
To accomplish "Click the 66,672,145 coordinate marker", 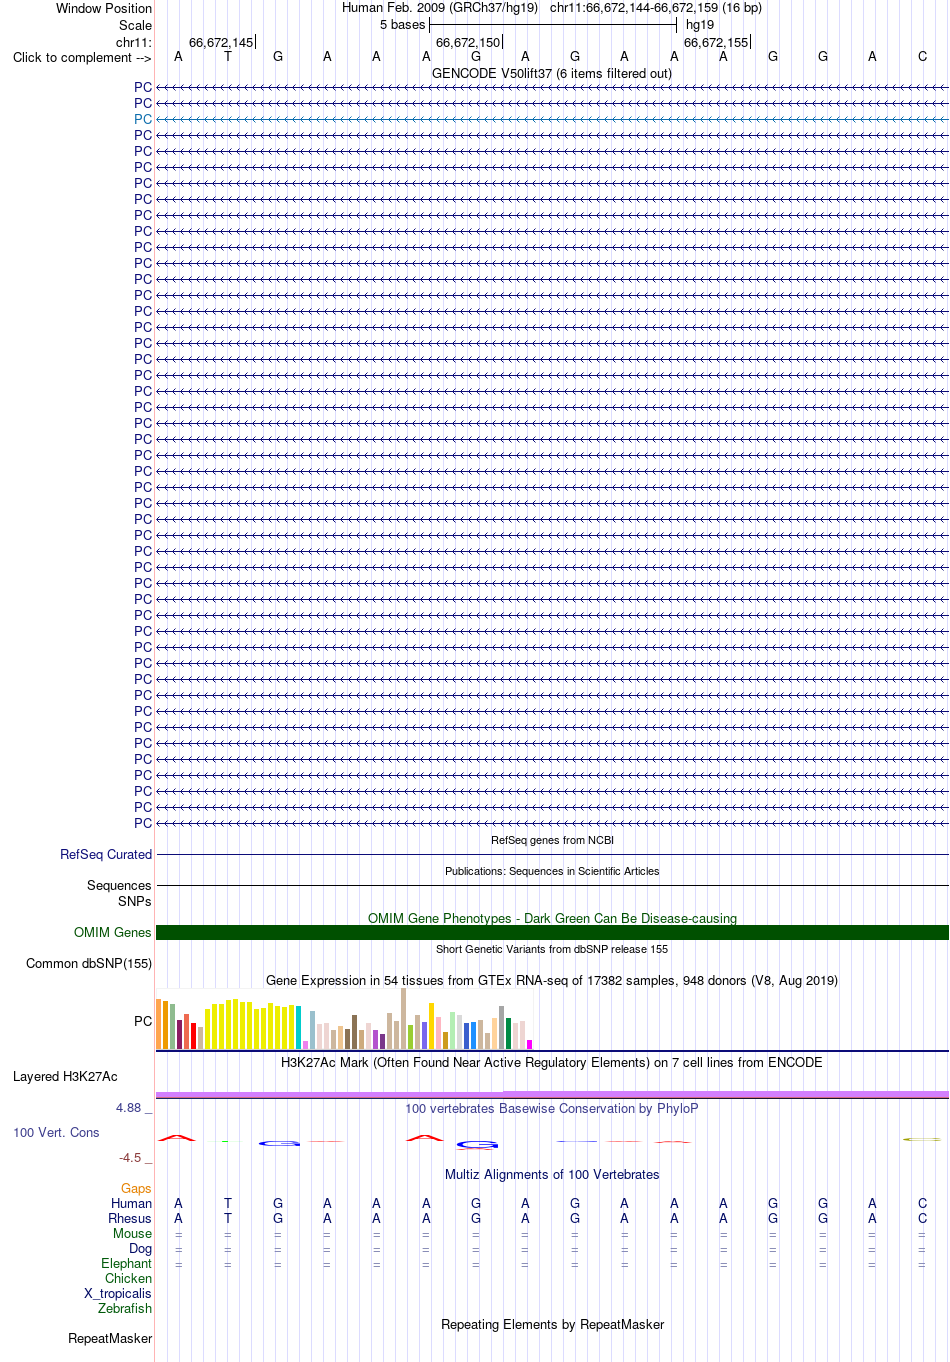I will point(221,42).
